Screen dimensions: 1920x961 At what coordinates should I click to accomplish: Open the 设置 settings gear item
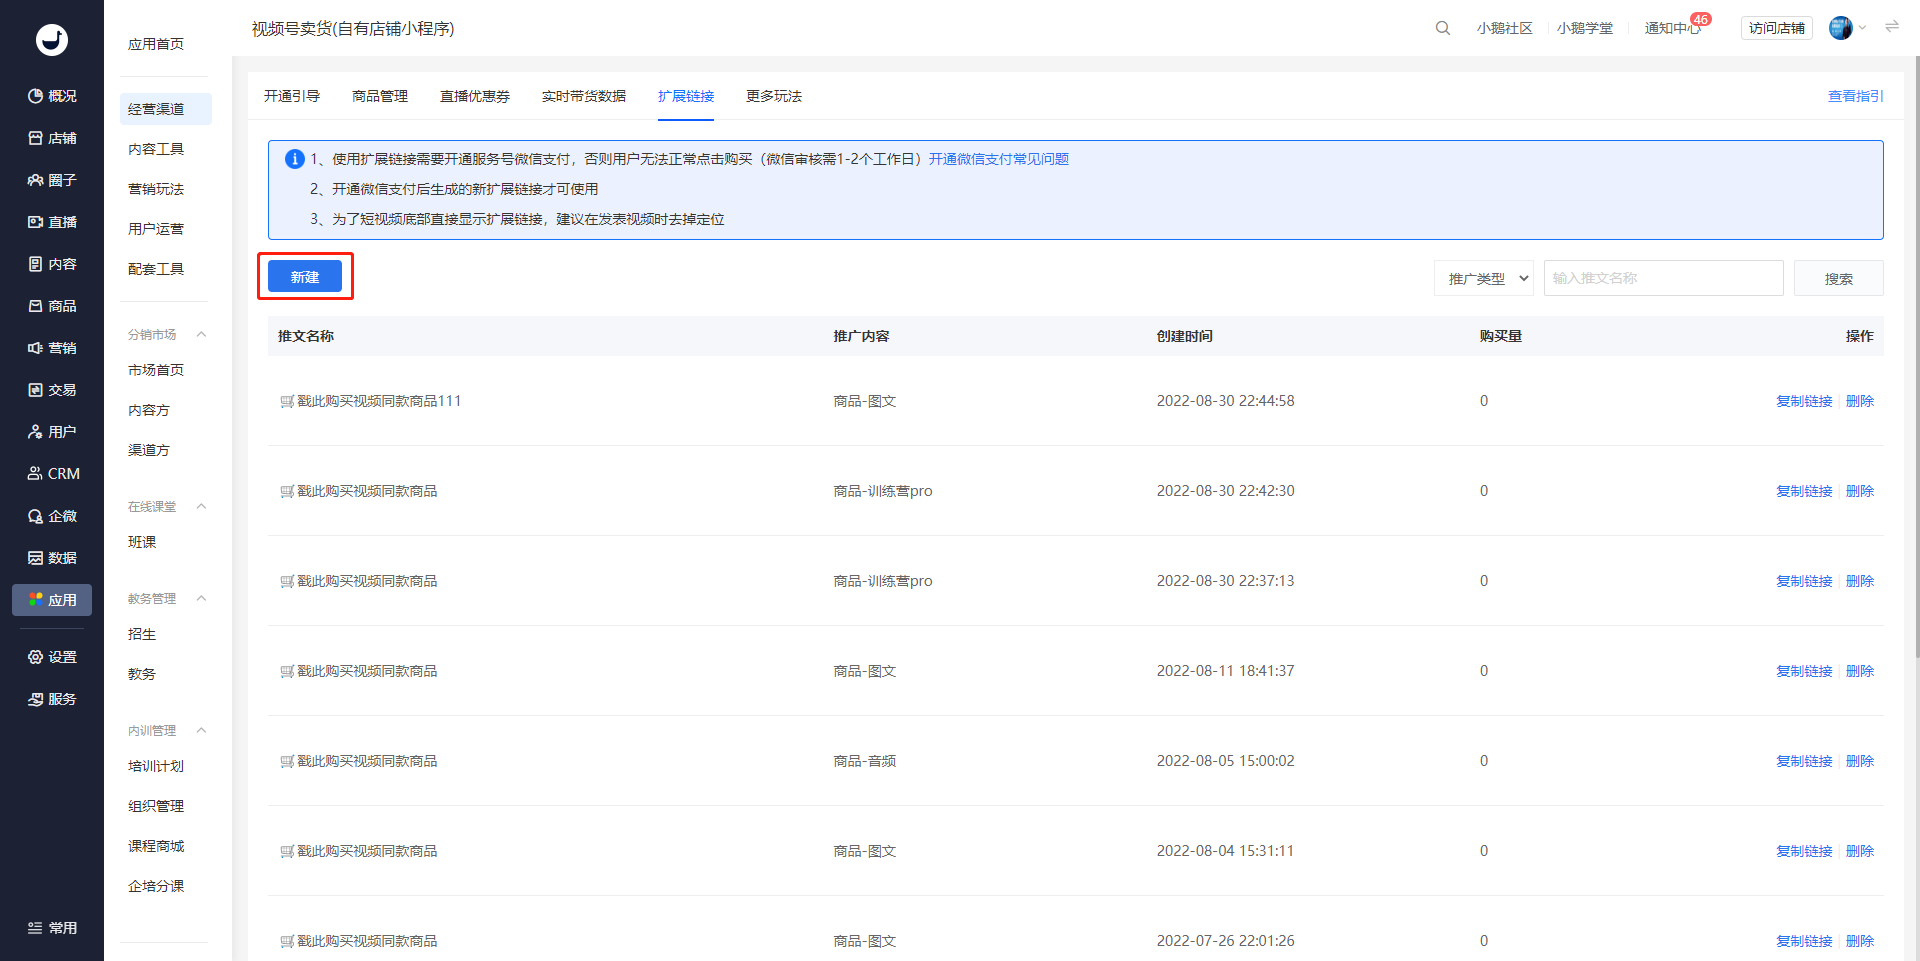click(x=52, y=657)
